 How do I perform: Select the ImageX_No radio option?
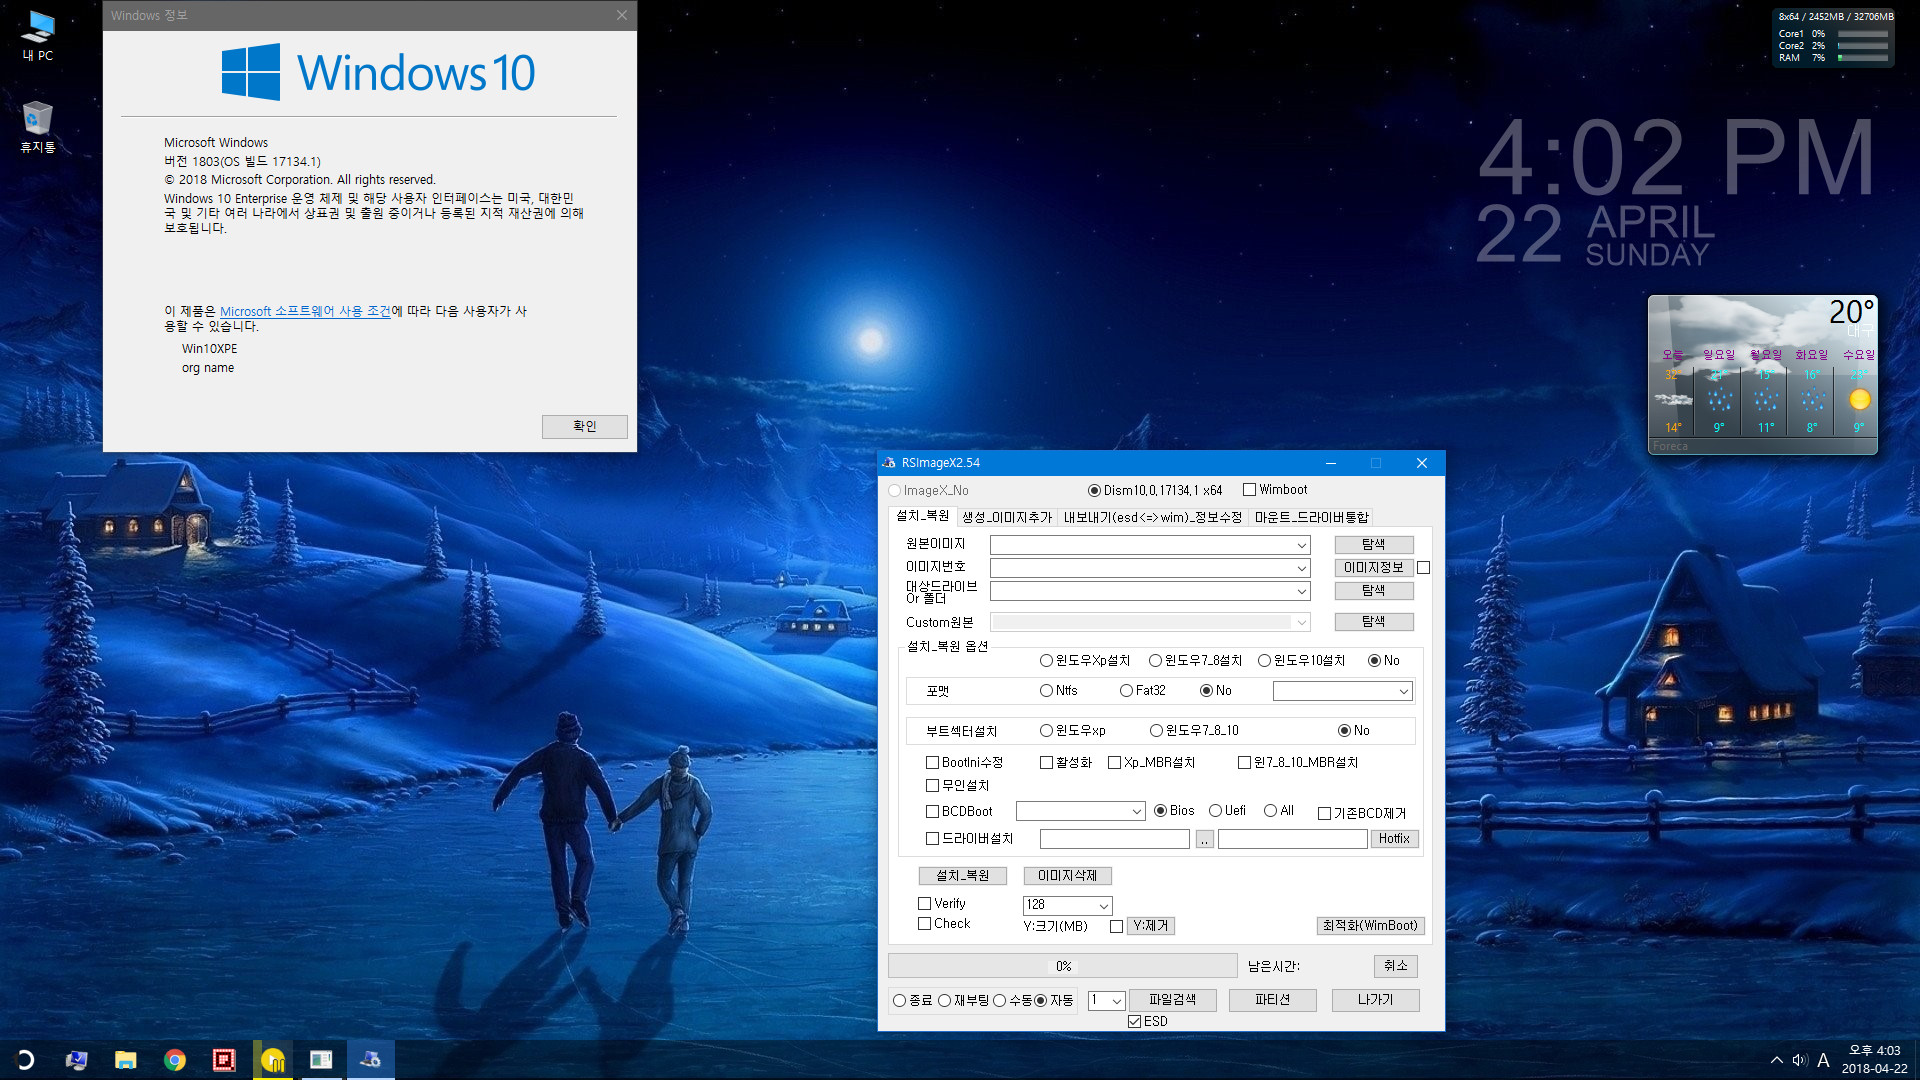coord(895,491)
